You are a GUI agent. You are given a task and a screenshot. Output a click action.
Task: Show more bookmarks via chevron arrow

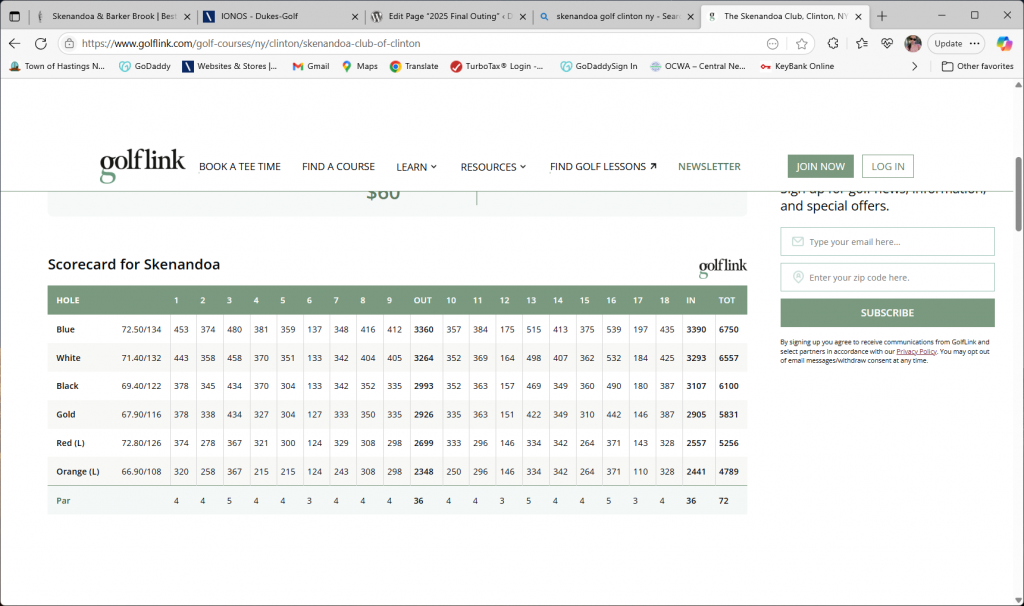point(914,66)
